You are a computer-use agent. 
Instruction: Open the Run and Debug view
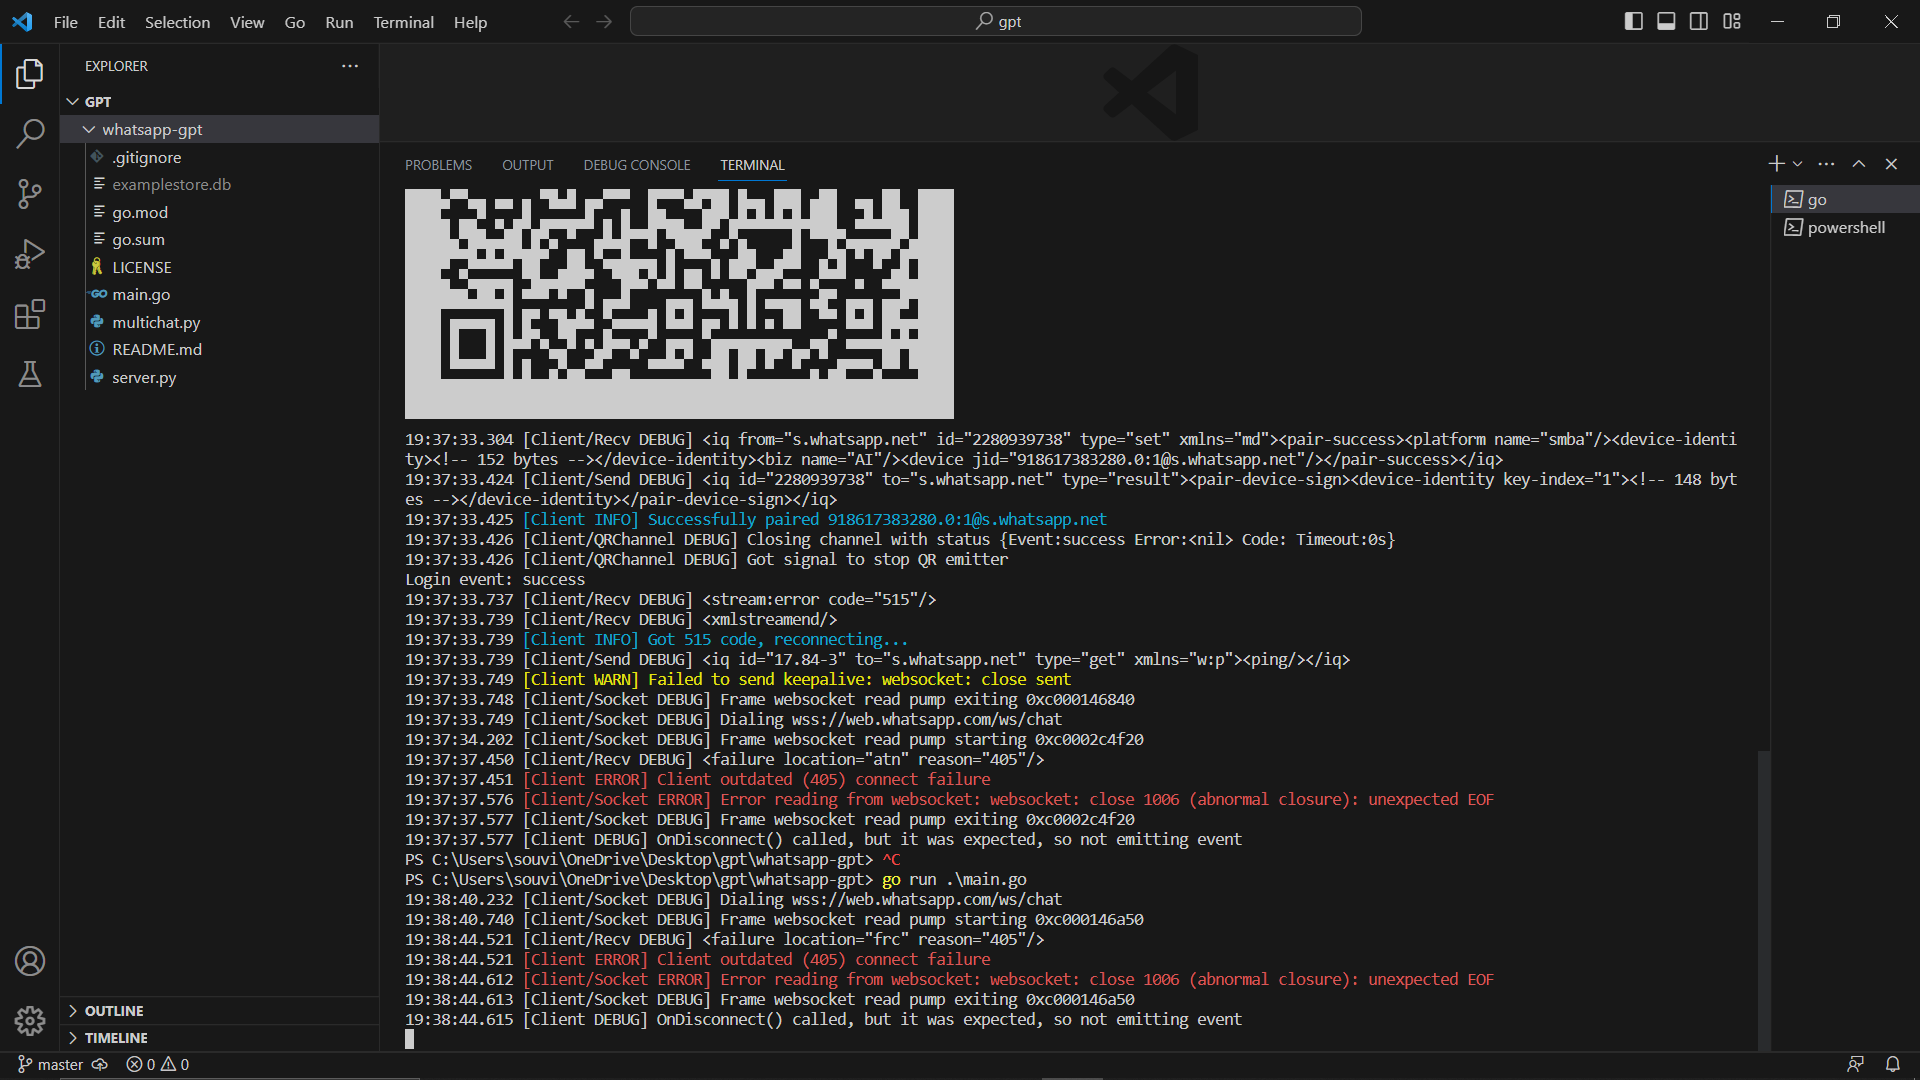30,254
